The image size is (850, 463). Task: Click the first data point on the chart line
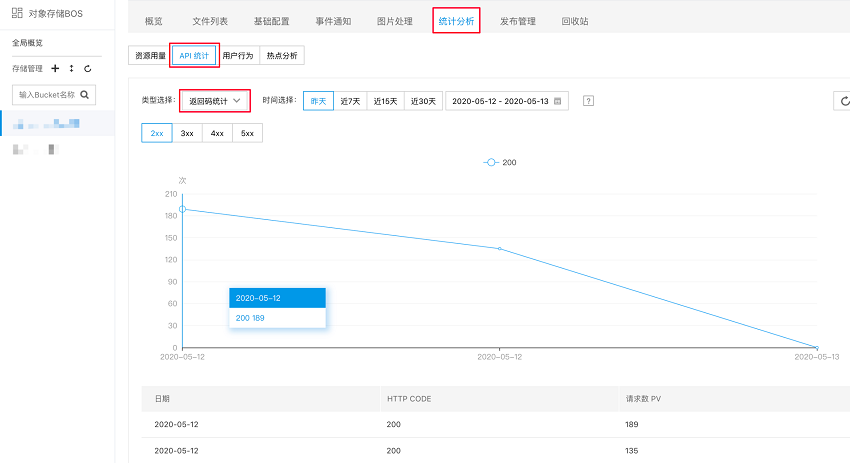(x=182, y=209)
